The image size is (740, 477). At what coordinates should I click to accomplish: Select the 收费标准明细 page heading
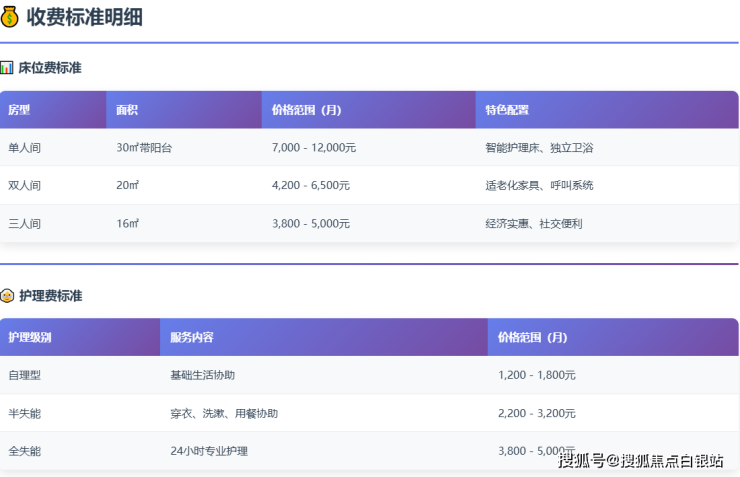pos(82,16)
